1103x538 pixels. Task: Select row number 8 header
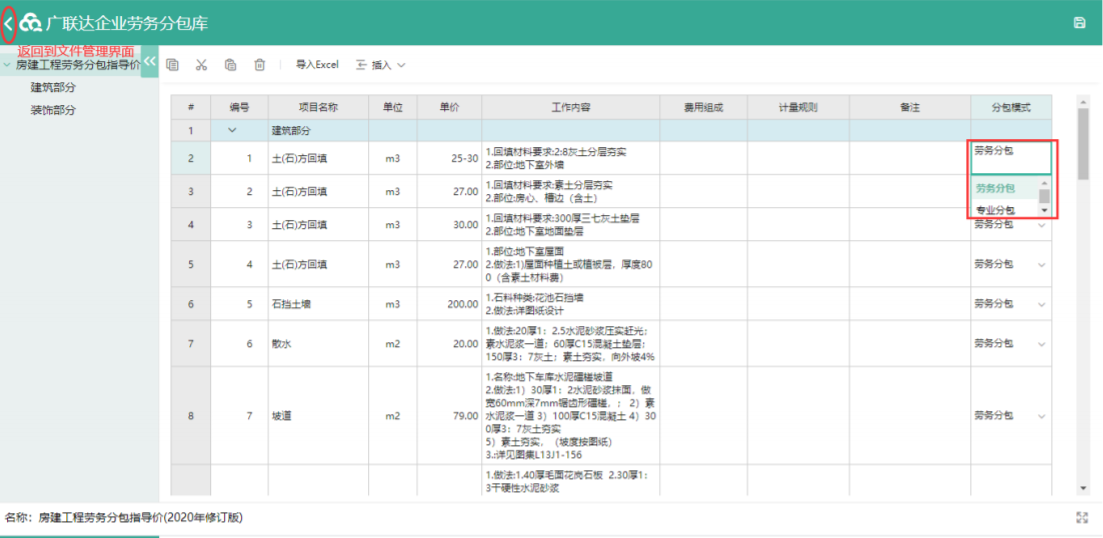pyautogui.click(x=191, y=416)
